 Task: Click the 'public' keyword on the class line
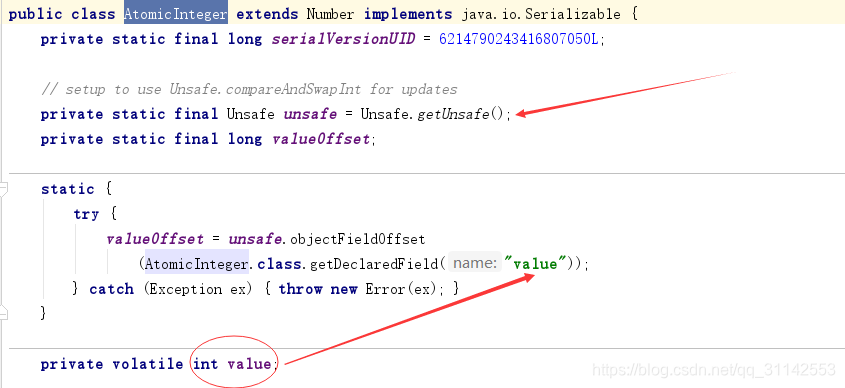click(36, 14)
